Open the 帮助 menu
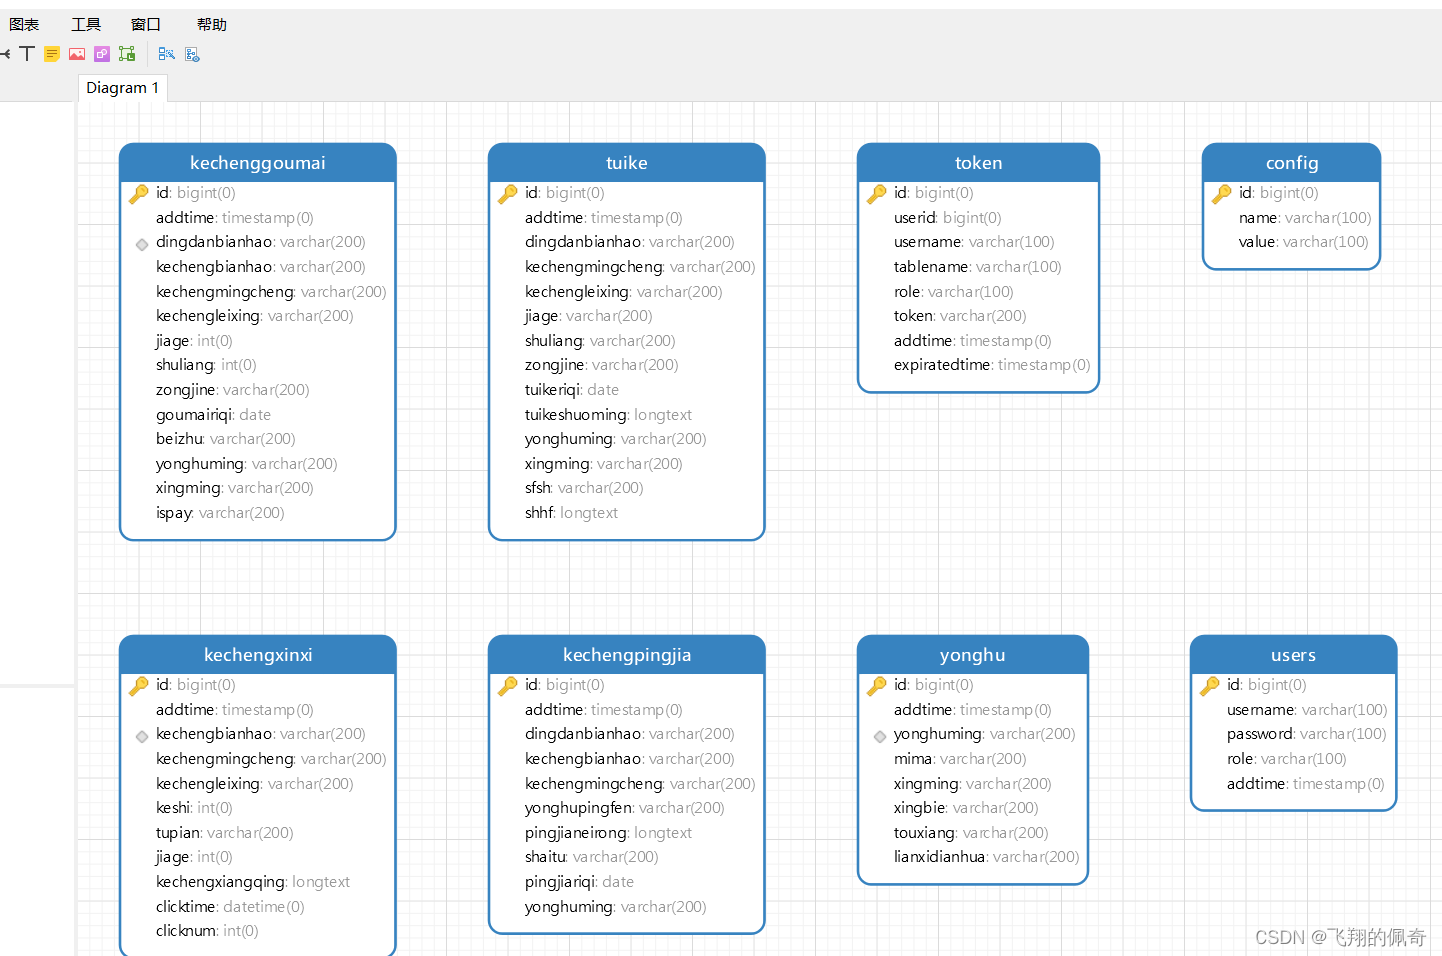The height and width of the screenshot is (956, 1442). click(212, 25)
